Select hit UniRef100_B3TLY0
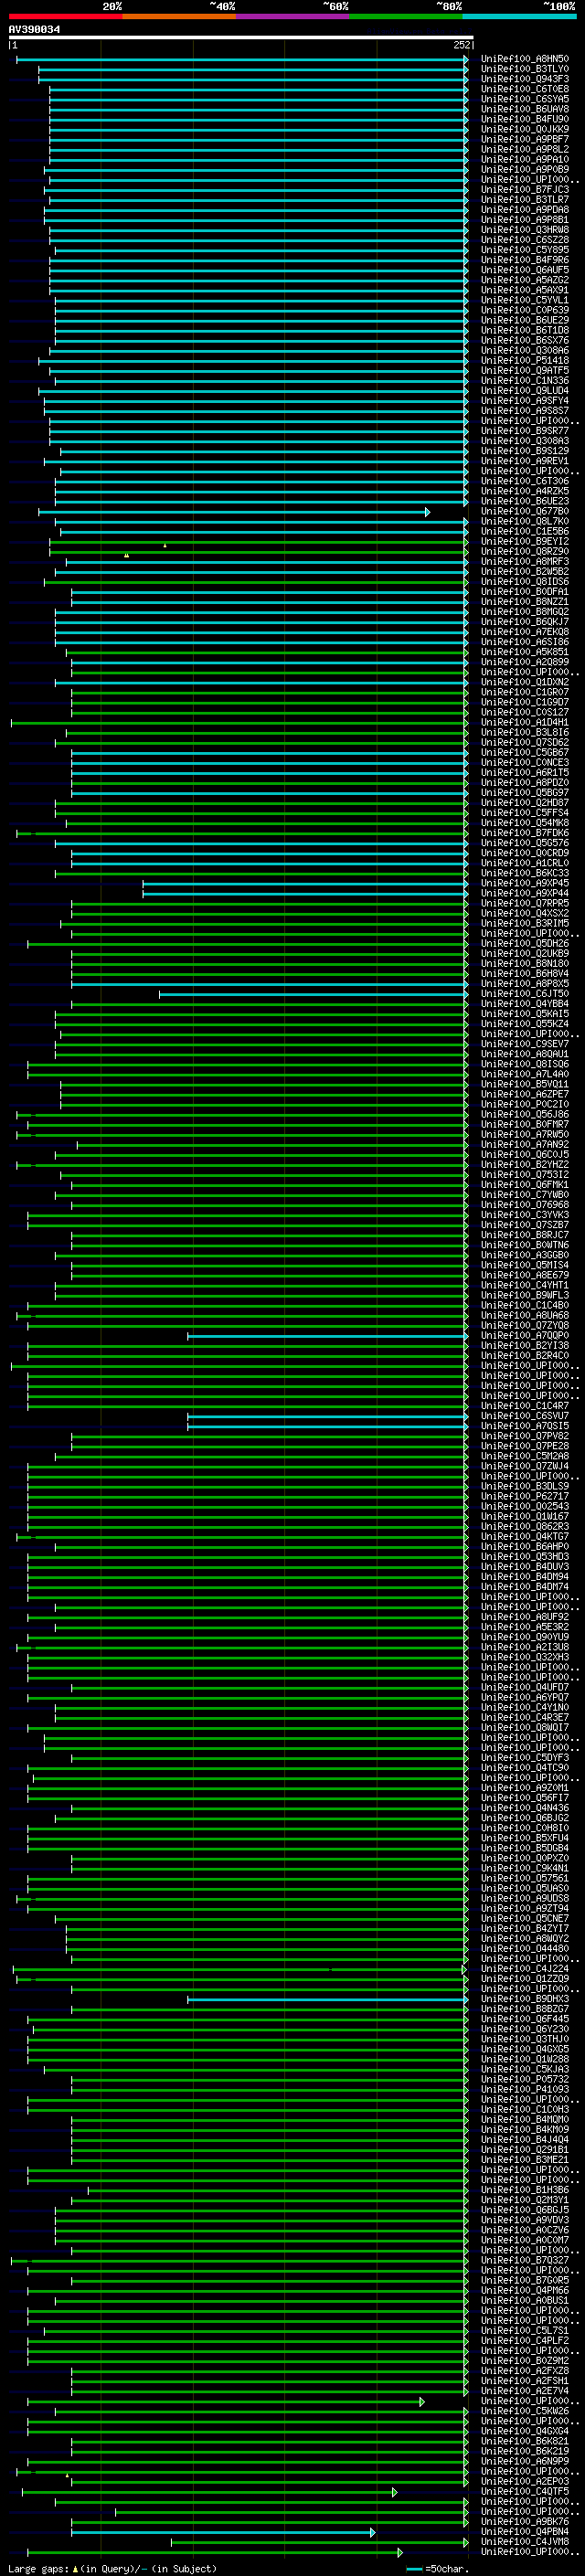585x2576 pixels. click(525, 69)
